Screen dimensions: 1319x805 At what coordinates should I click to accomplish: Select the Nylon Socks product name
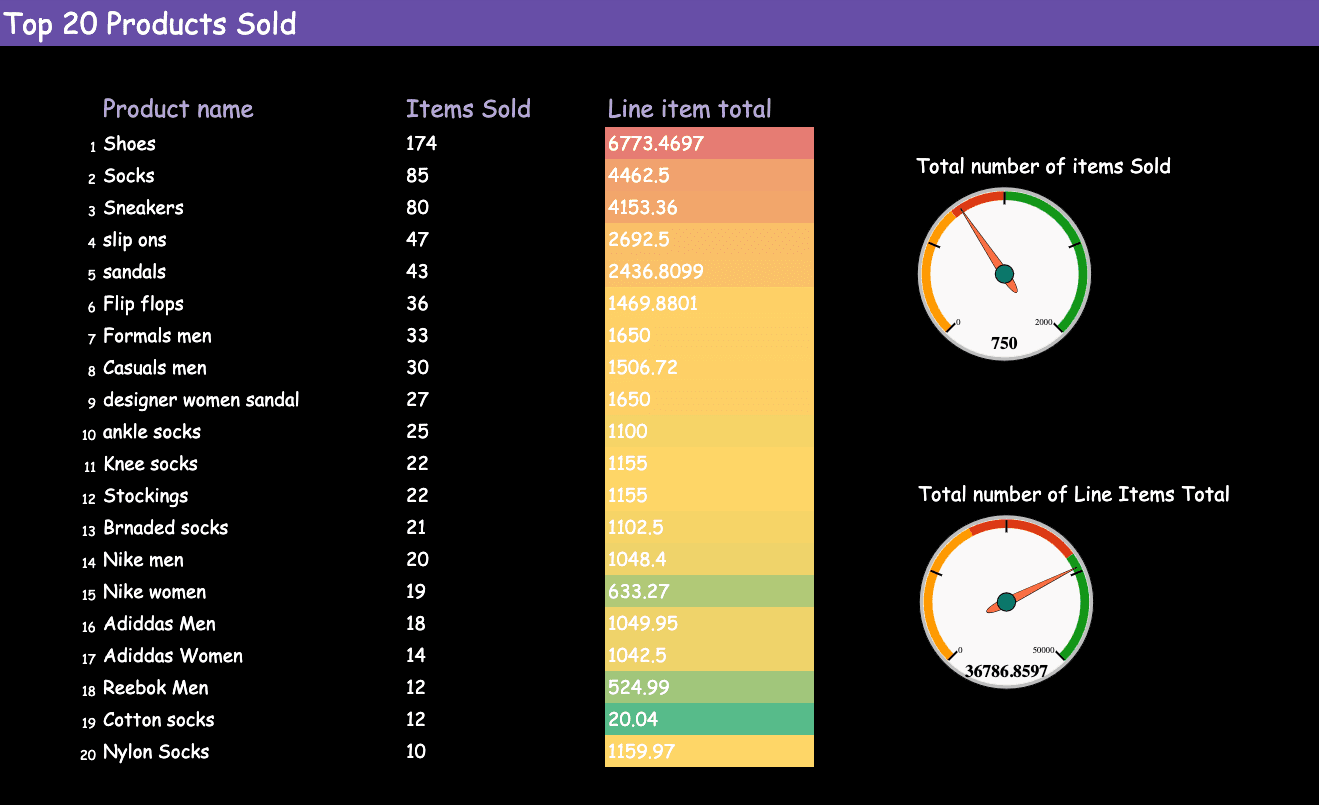(156, 752)
